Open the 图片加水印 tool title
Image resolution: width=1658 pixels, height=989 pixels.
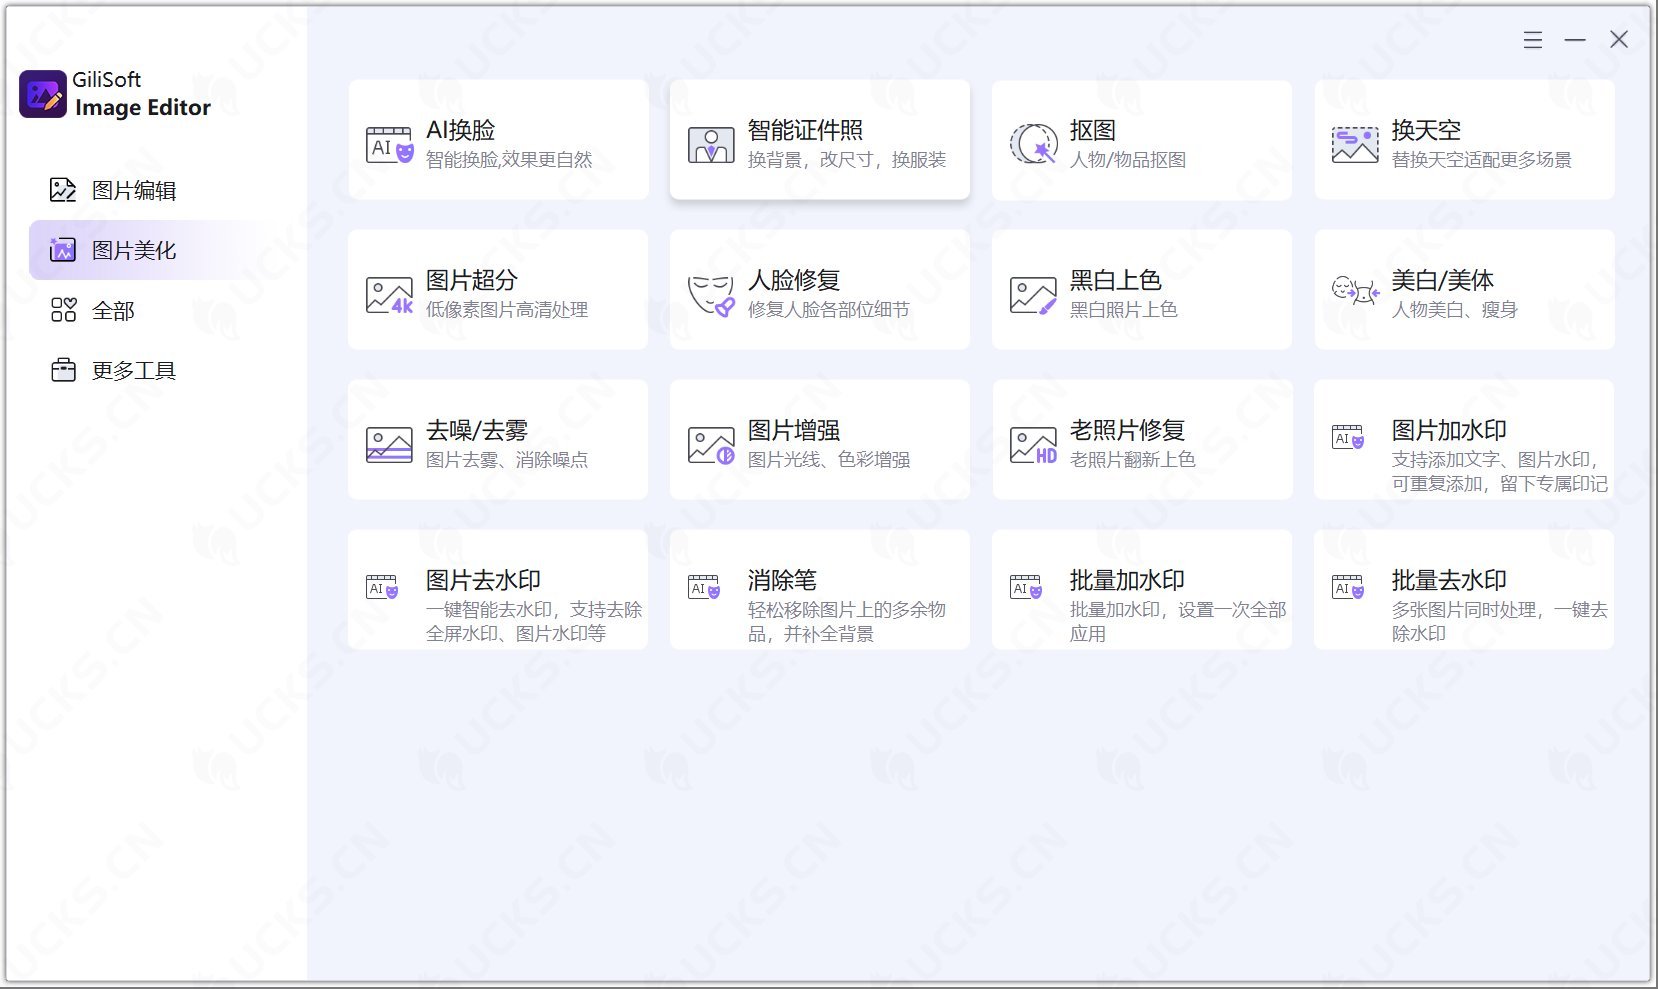coord(1449,430)
